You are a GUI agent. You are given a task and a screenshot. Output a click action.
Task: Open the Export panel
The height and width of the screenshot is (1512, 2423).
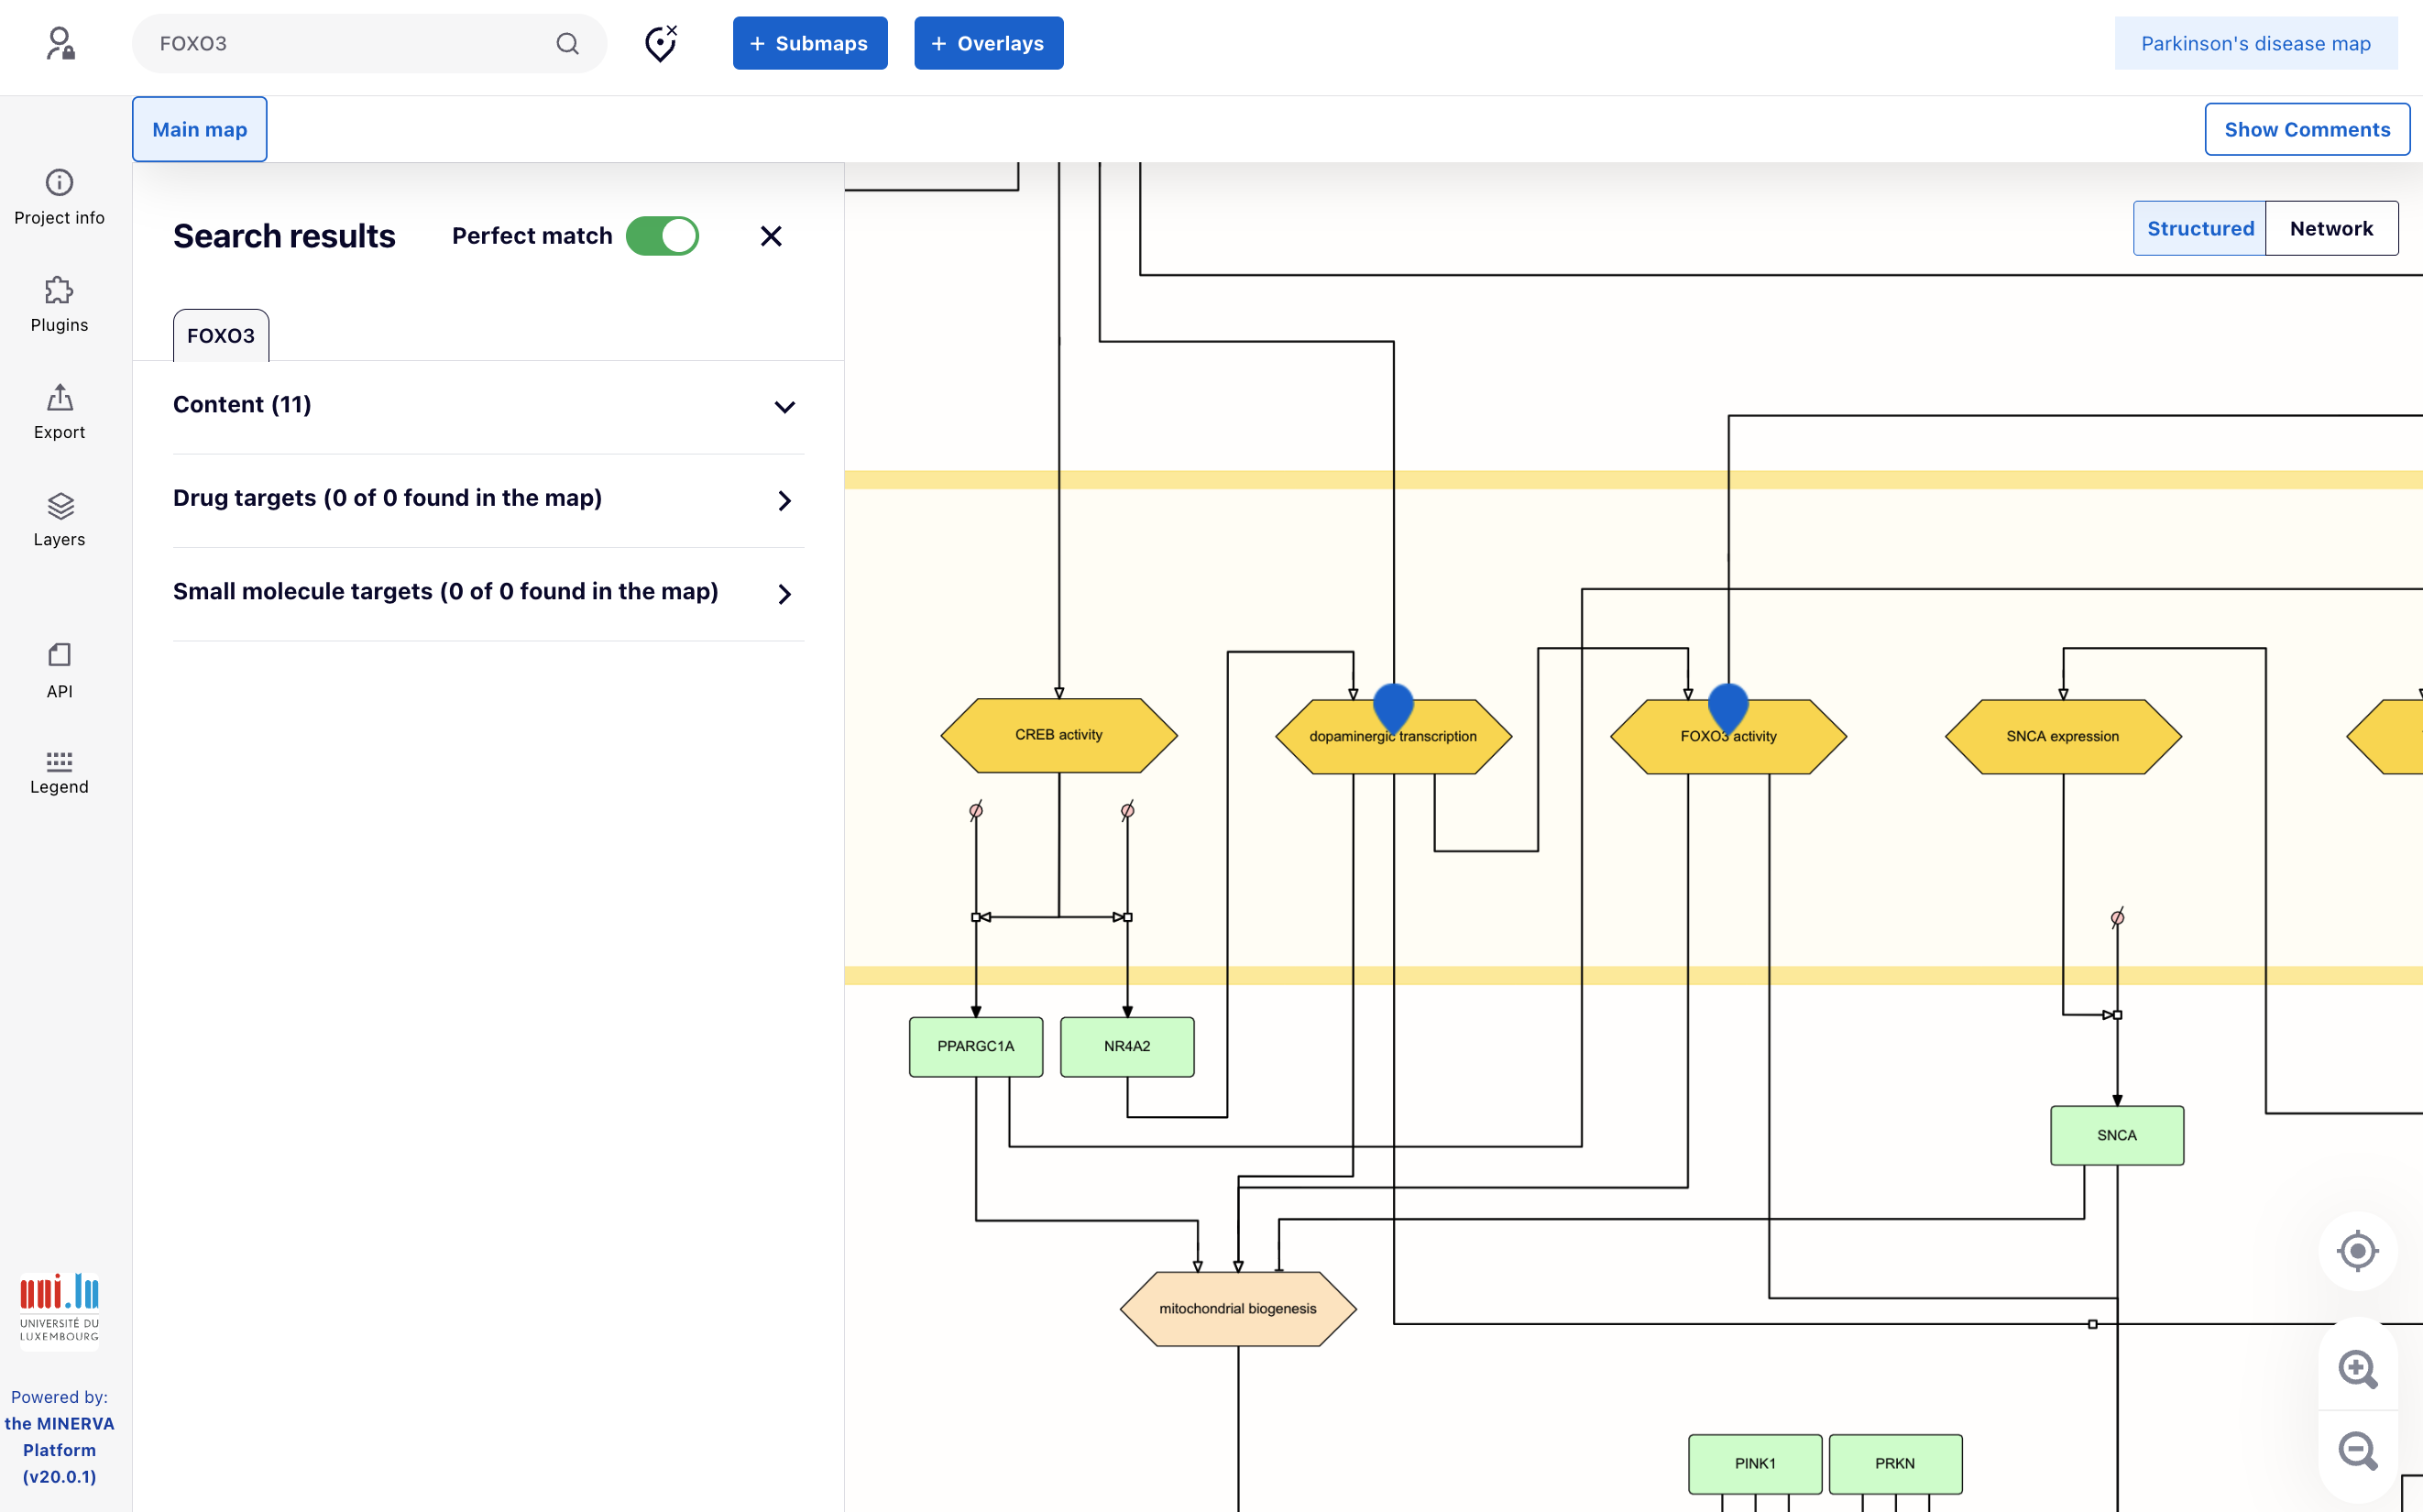pos(59,411)
